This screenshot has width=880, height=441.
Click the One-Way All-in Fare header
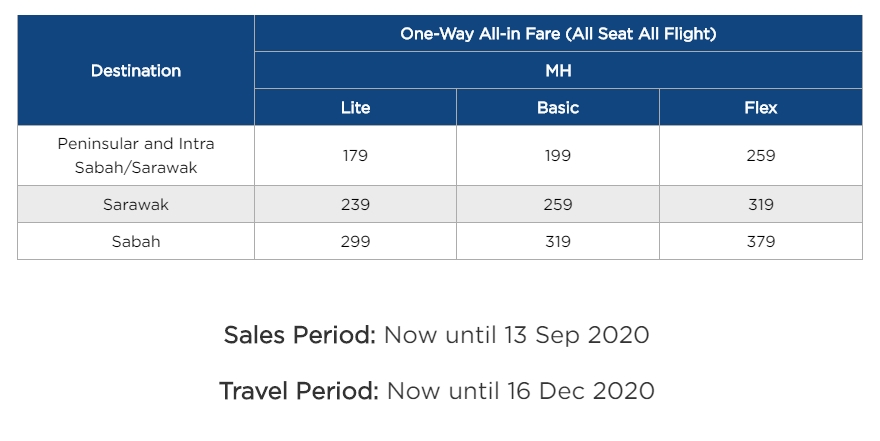[558, 34]
